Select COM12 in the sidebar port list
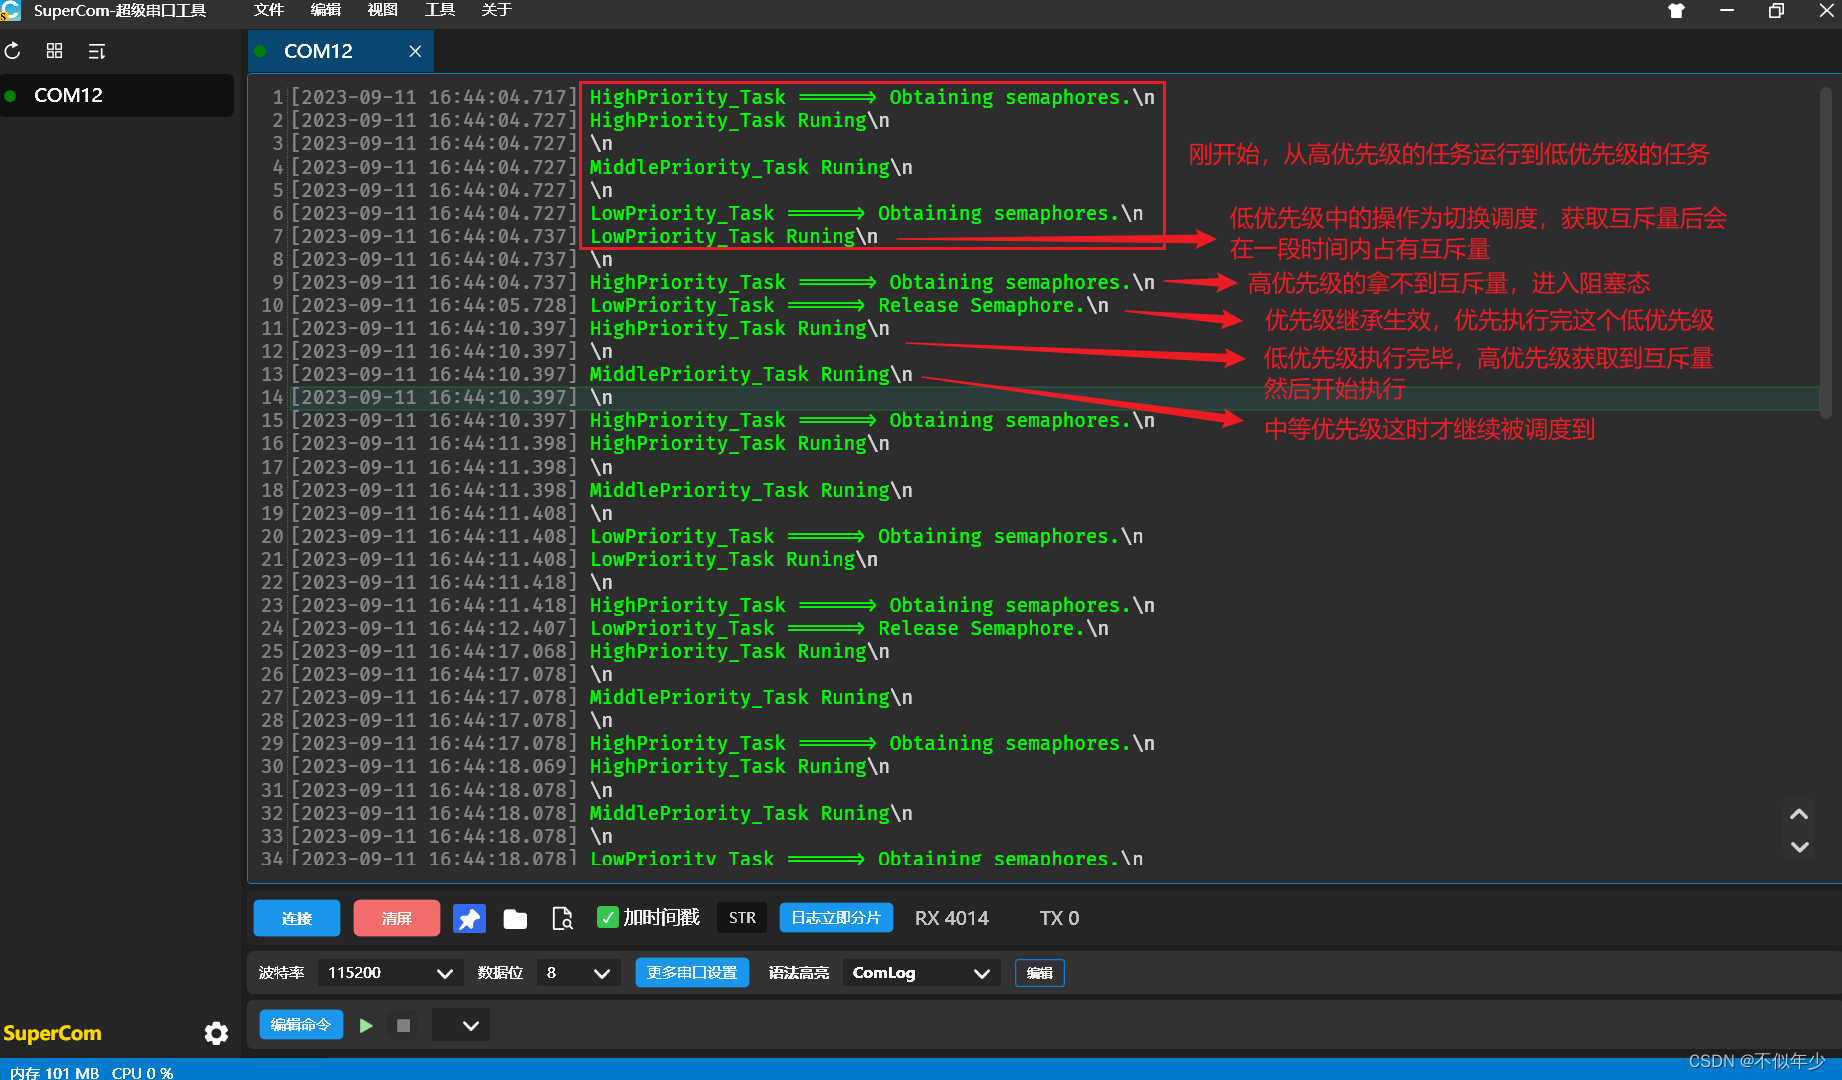This screenshot has width=1842, height=1080. (117, 95)
